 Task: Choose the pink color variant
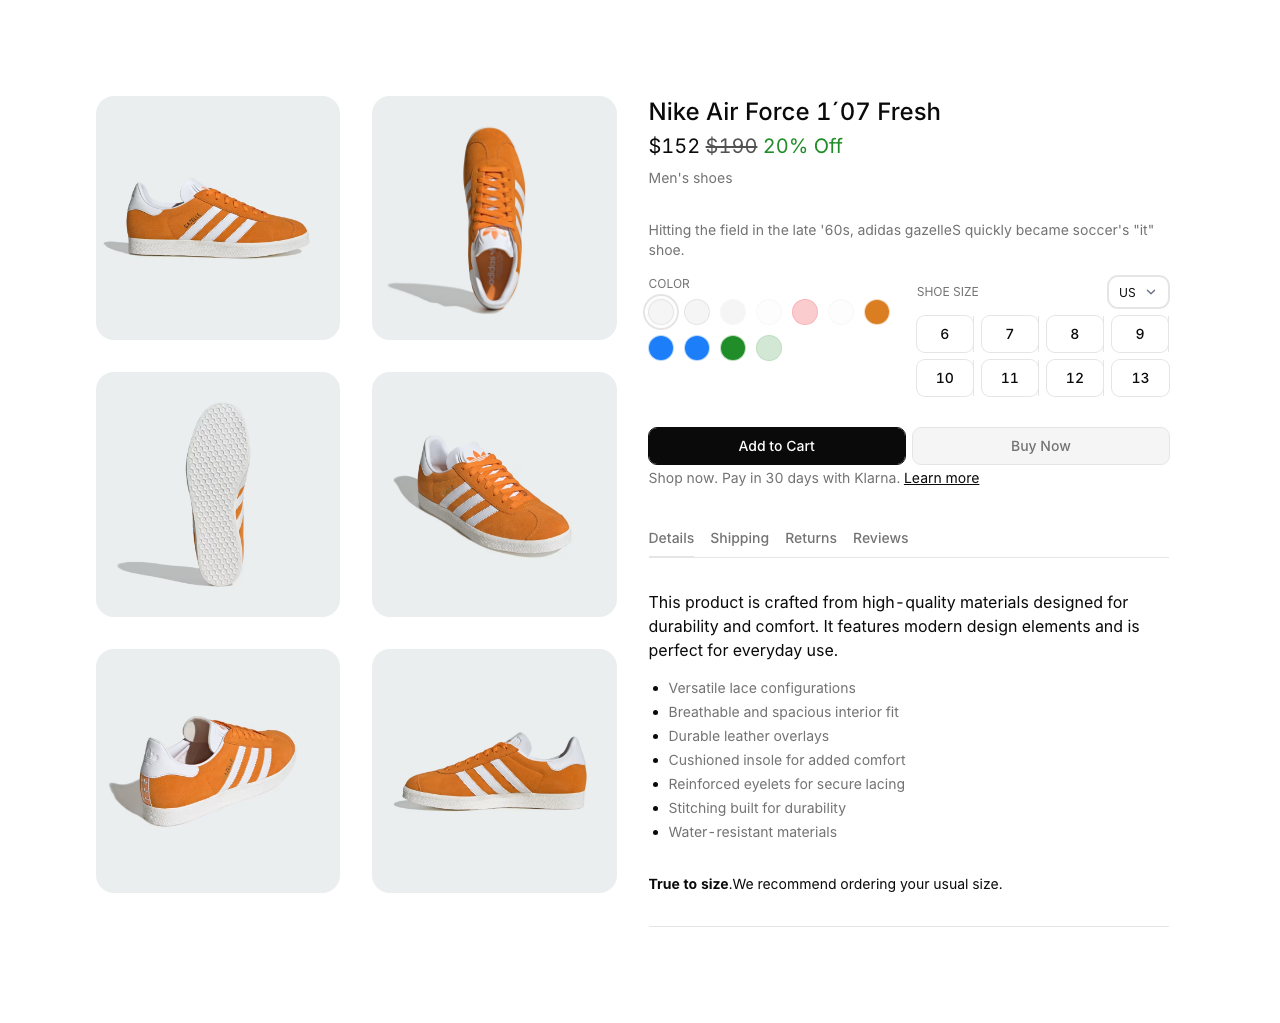coord(804,311)
